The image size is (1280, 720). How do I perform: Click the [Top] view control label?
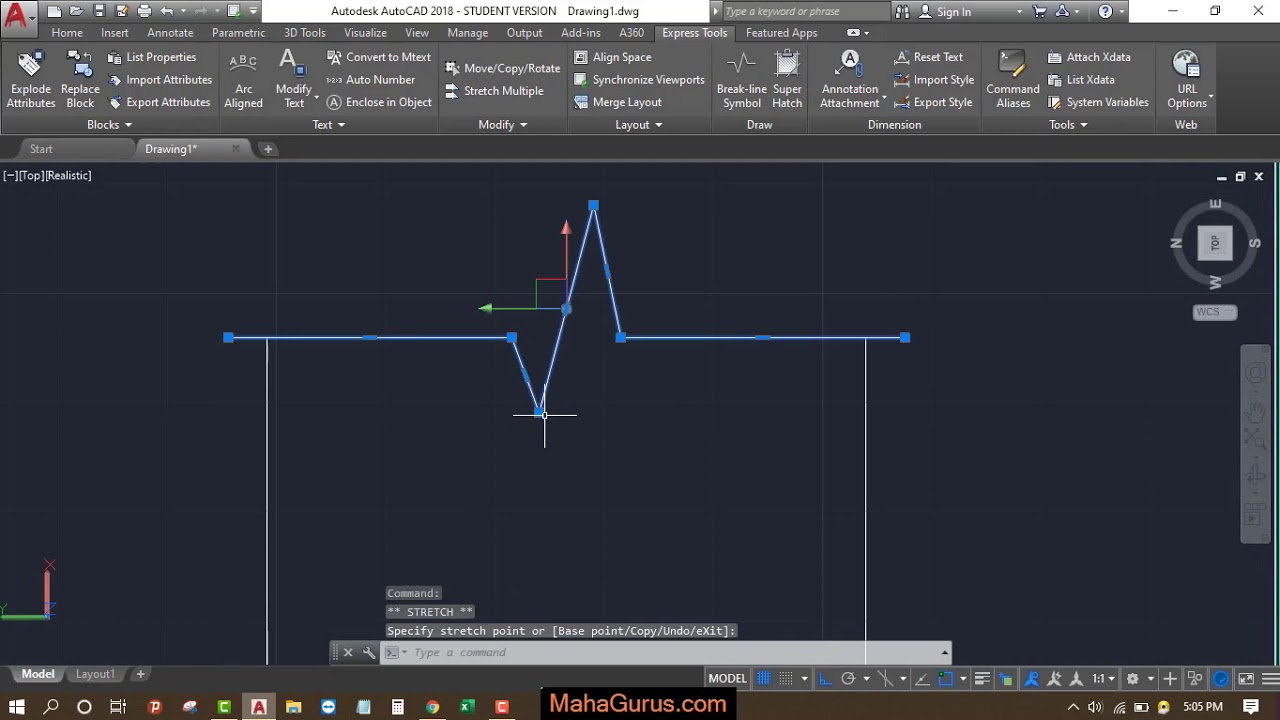(x=31, y=176)
